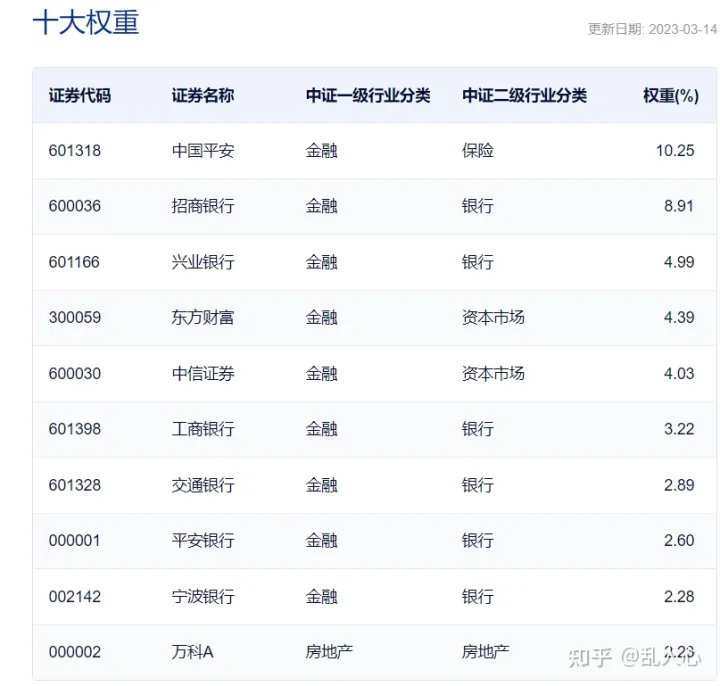720x686 pixels.
Task: Select security code 601328
Action: pyautogui.click(x=75, y=485)
